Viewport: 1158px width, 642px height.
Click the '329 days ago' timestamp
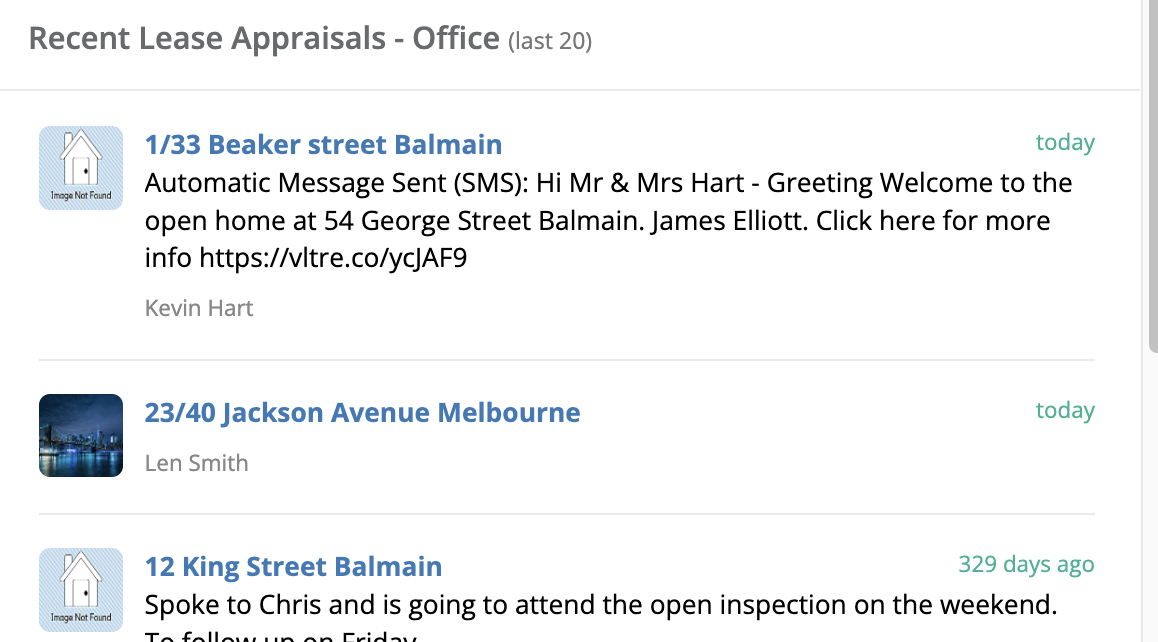coord(1027,564)
